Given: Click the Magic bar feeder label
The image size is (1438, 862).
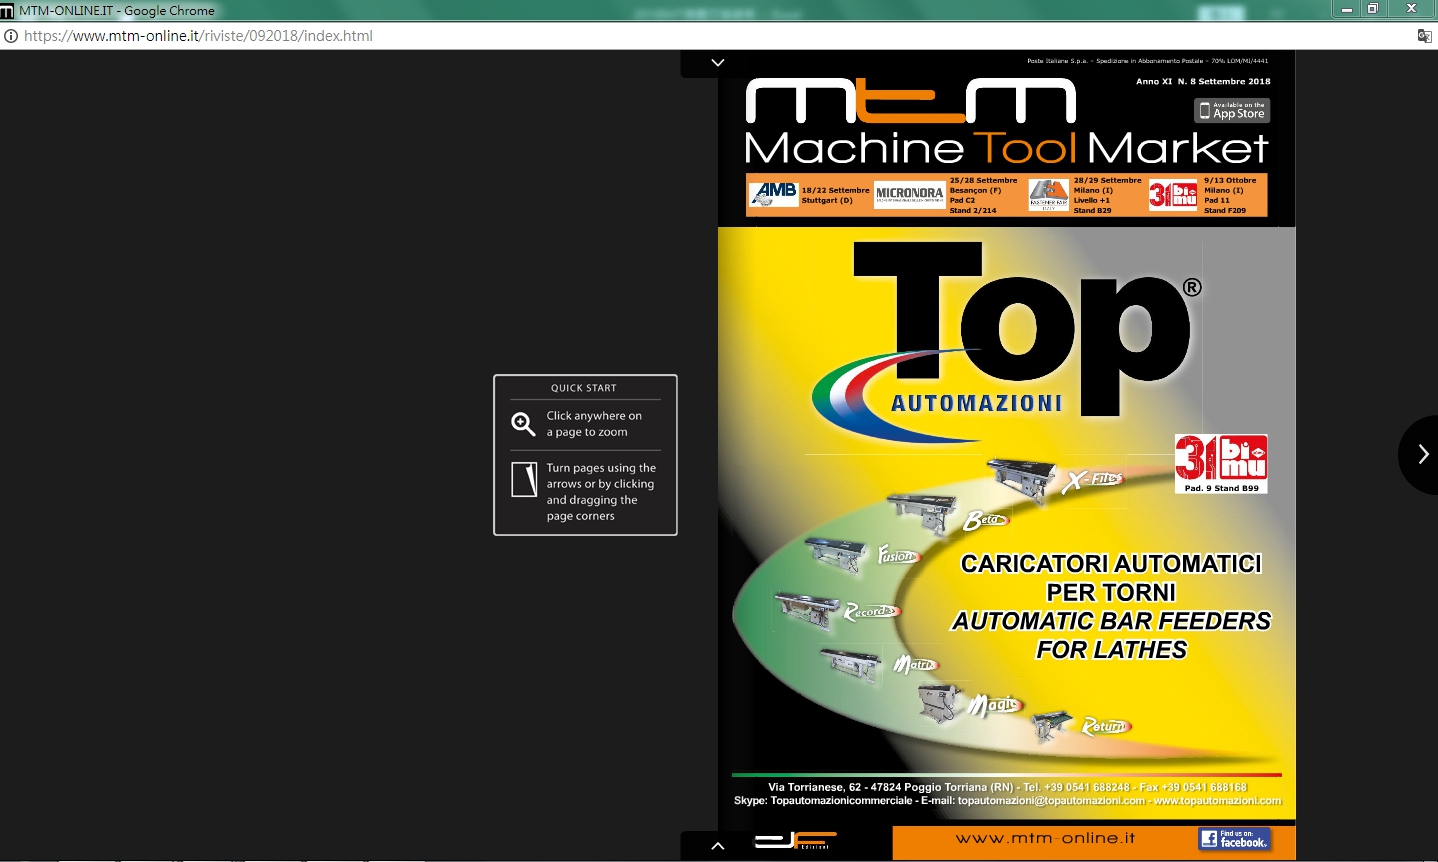Looking at the screenshot, I should [x=994, y=705].
